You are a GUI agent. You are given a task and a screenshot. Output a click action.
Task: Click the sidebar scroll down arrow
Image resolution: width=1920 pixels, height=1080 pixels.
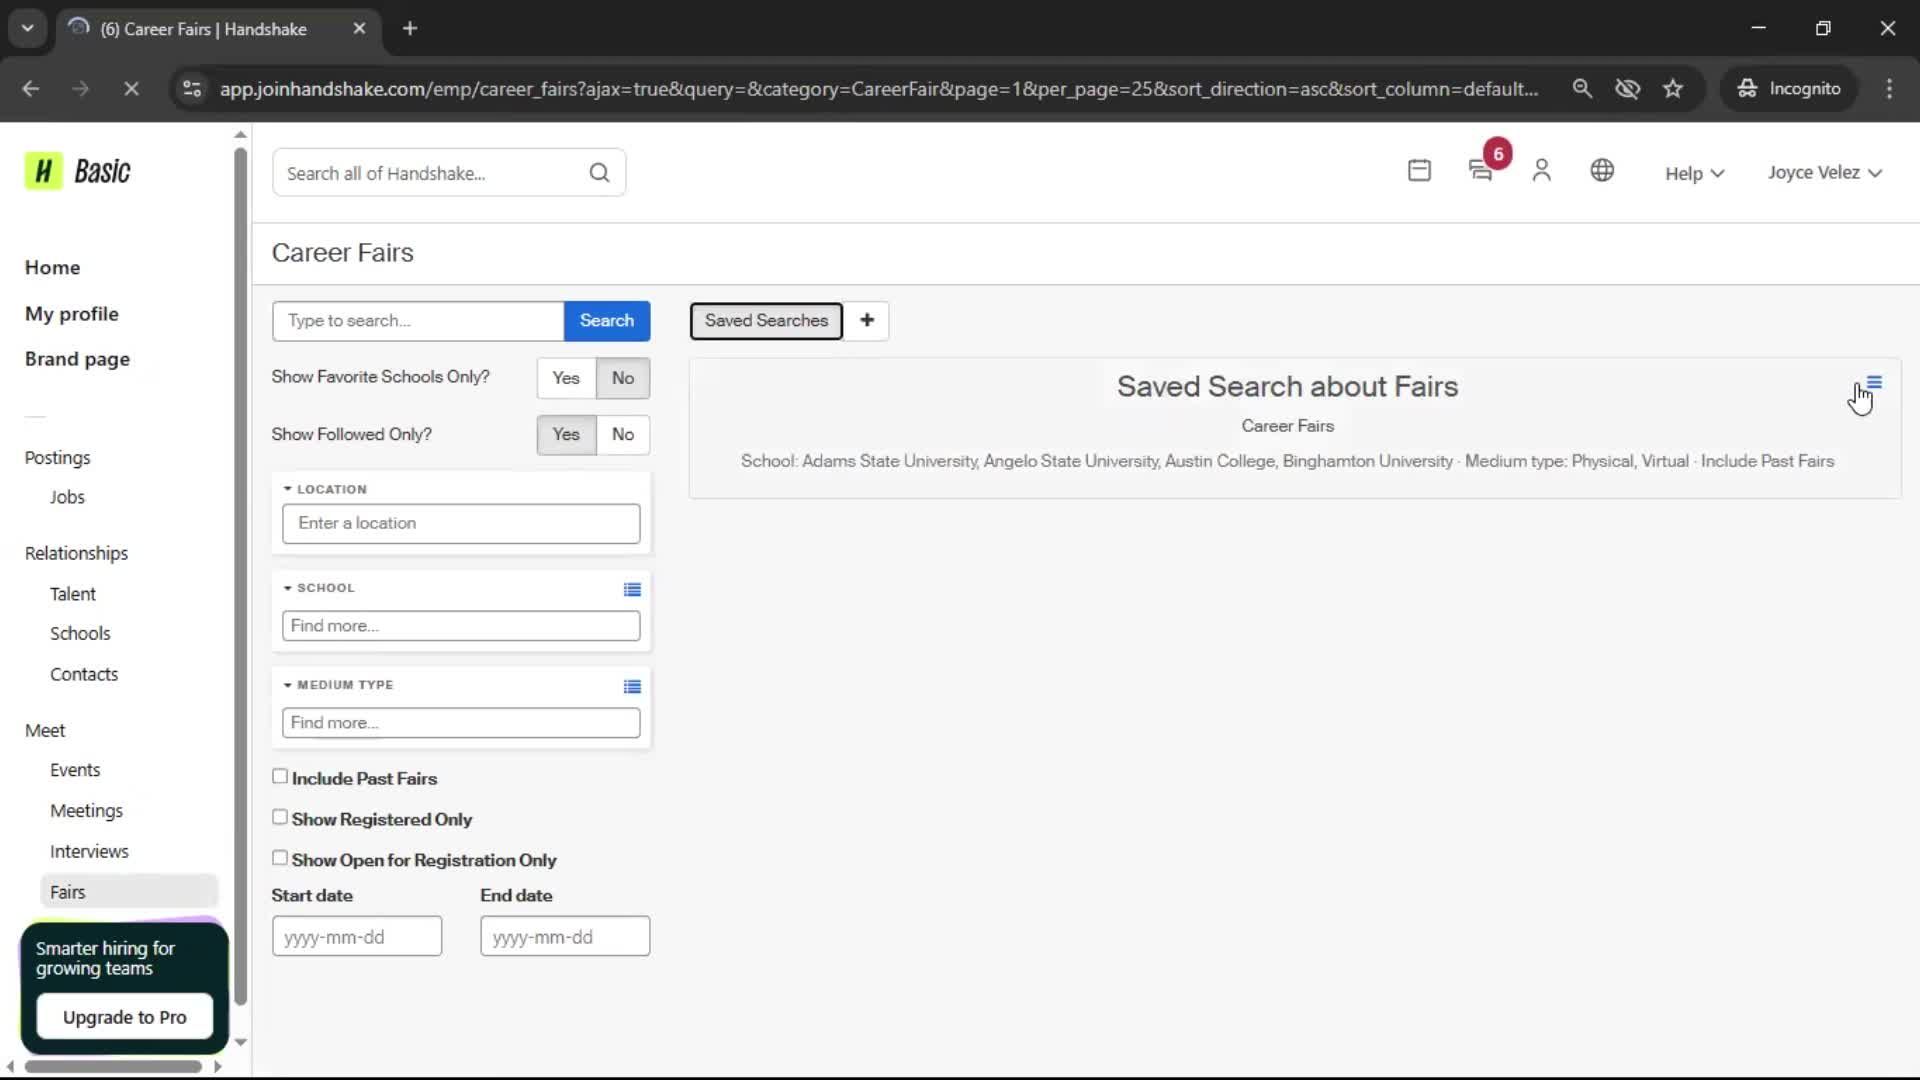(240, 1042)
